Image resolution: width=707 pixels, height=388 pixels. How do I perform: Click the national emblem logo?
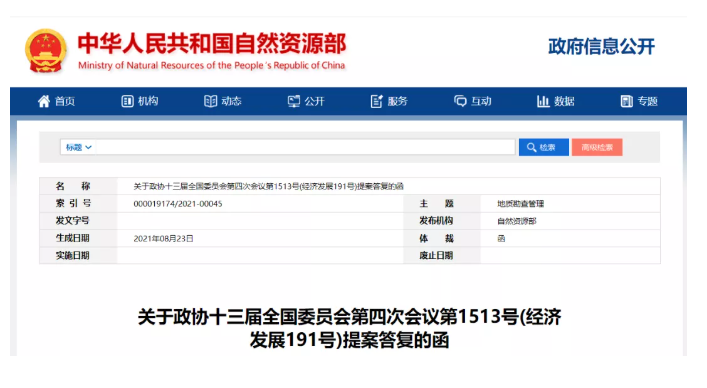pos(46,51)
